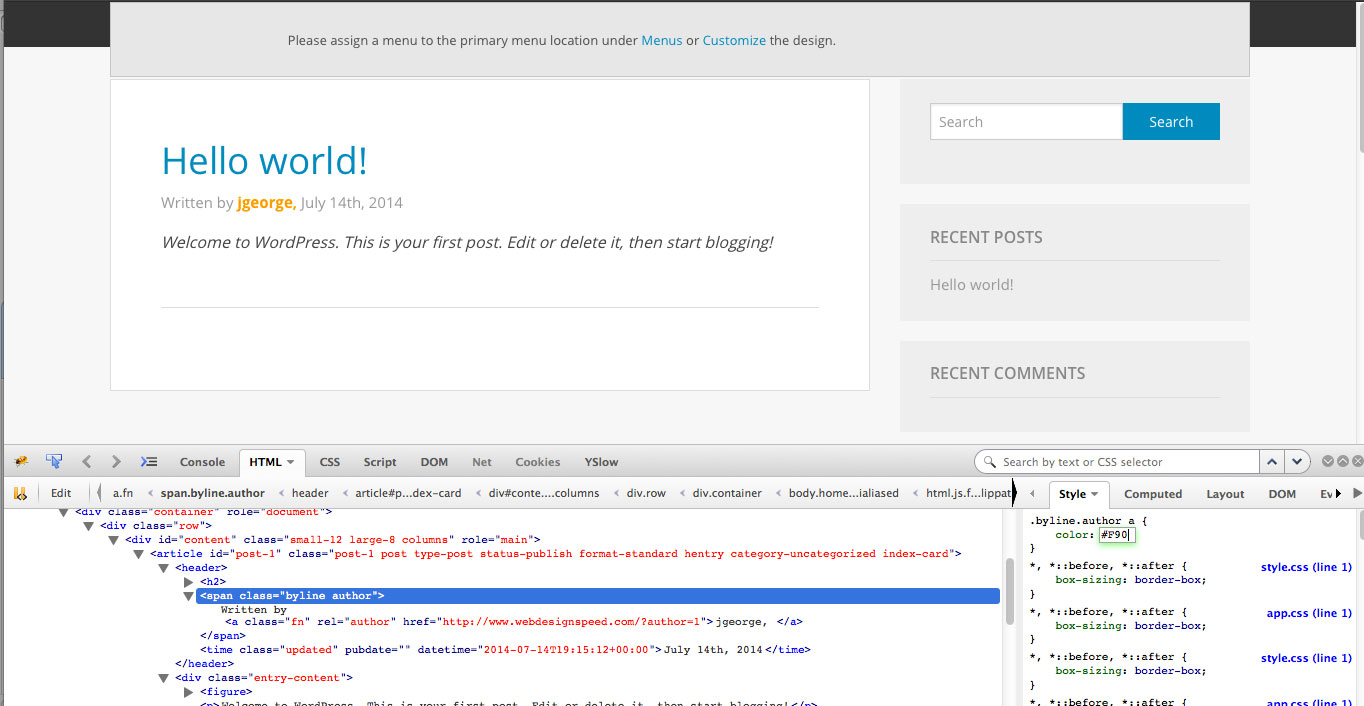The height and width of the screenshot is (706, 1364).
Task: Collapse the article post-1 node
Action: pos(139,554)
